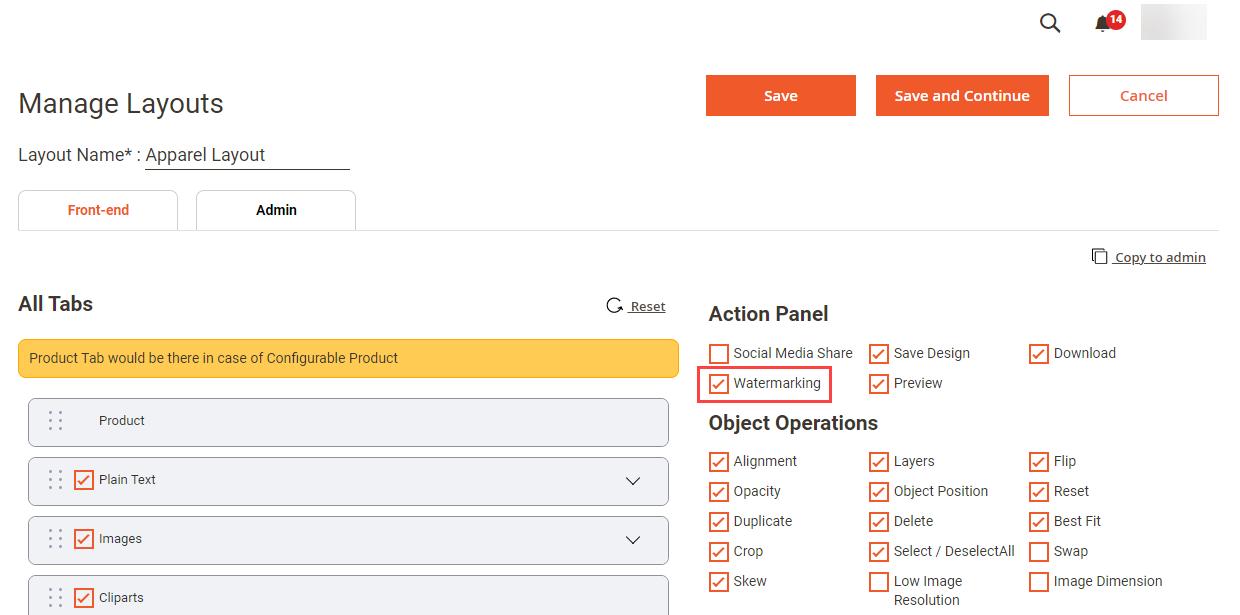1240x615 pixels.
Task: Enable Low Image Resolution
Action: pyautogui.click(x=878, y=581)
